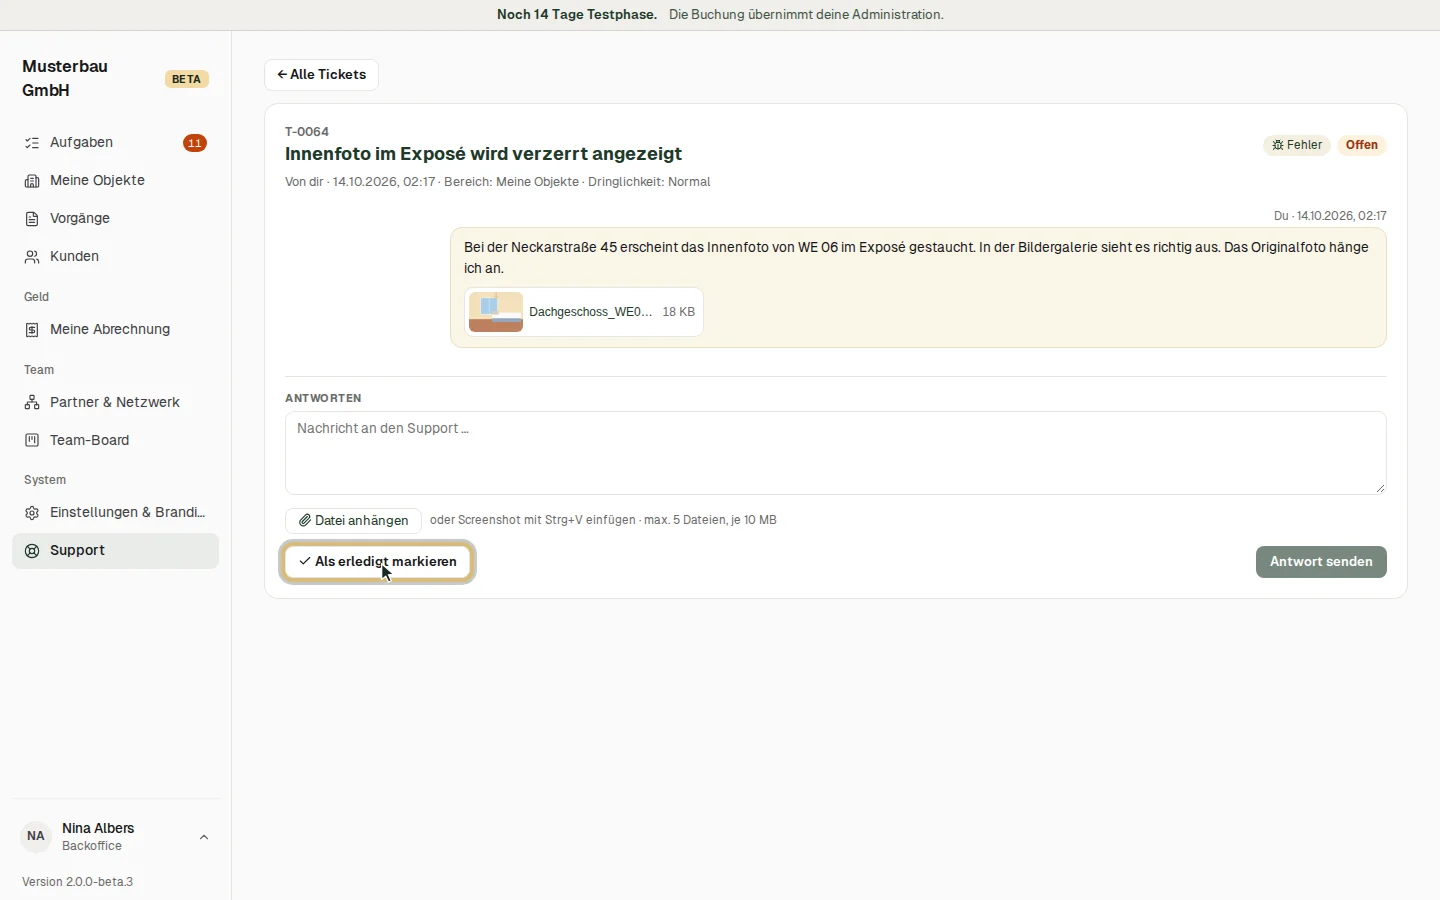Click the Einstellungen gear icon
Screen dimensions: 1440x900
(32, 513)
